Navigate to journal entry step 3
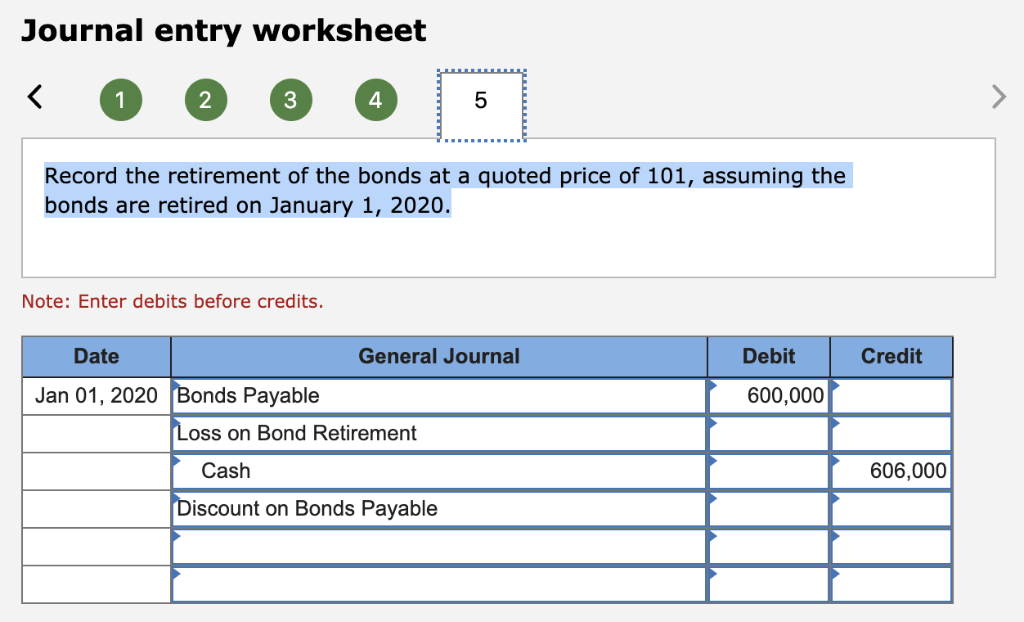The width and height of the screenshot is (1024, 622). [x=291, y=99]
